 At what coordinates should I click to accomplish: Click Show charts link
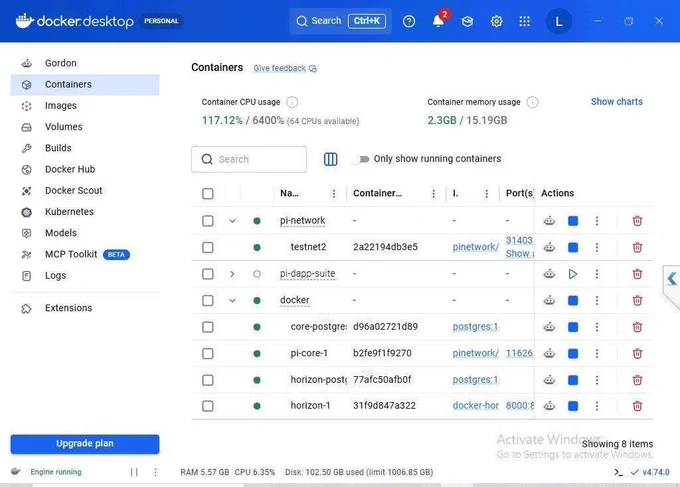[x=616, y=101]
